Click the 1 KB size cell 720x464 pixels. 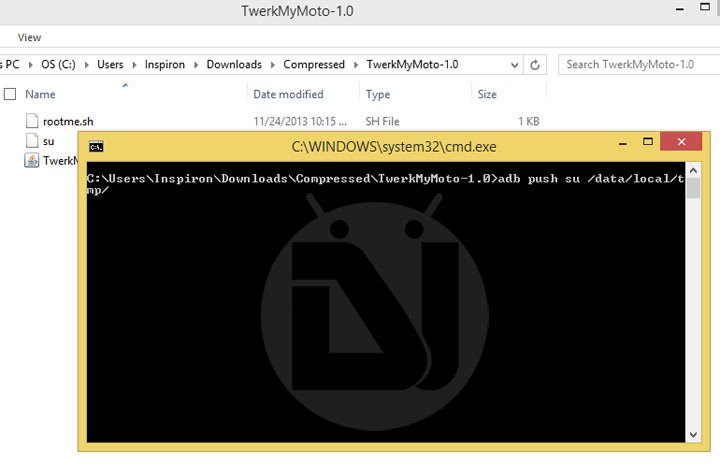pyautogui.click(x=529, y=121)
